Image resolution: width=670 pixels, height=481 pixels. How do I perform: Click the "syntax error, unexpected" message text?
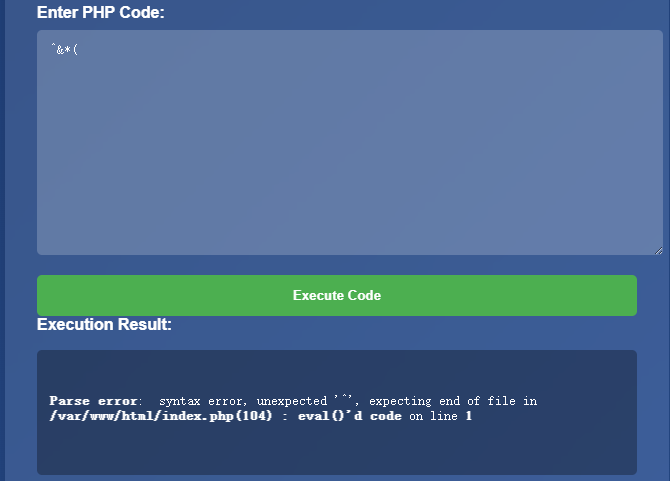[245, 401]
